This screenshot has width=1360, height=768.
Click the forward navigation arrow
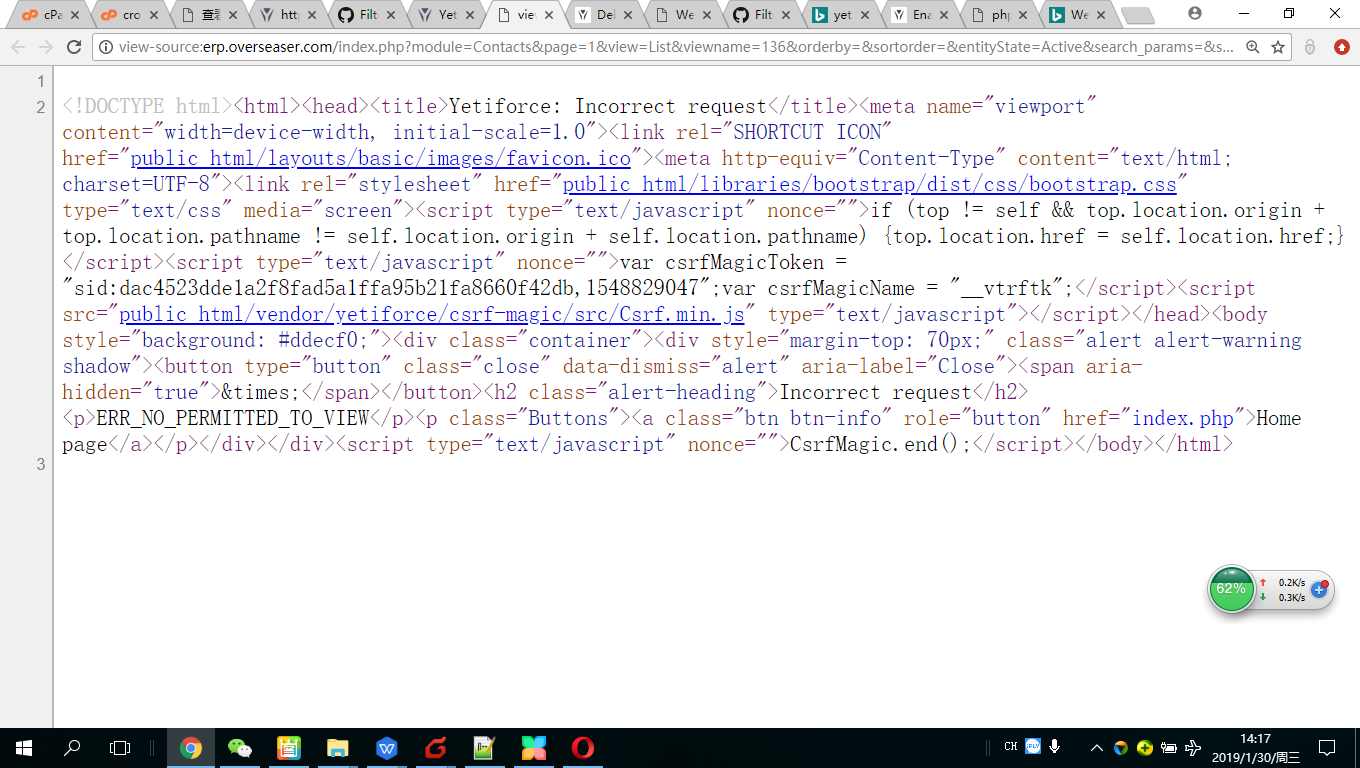46,47
